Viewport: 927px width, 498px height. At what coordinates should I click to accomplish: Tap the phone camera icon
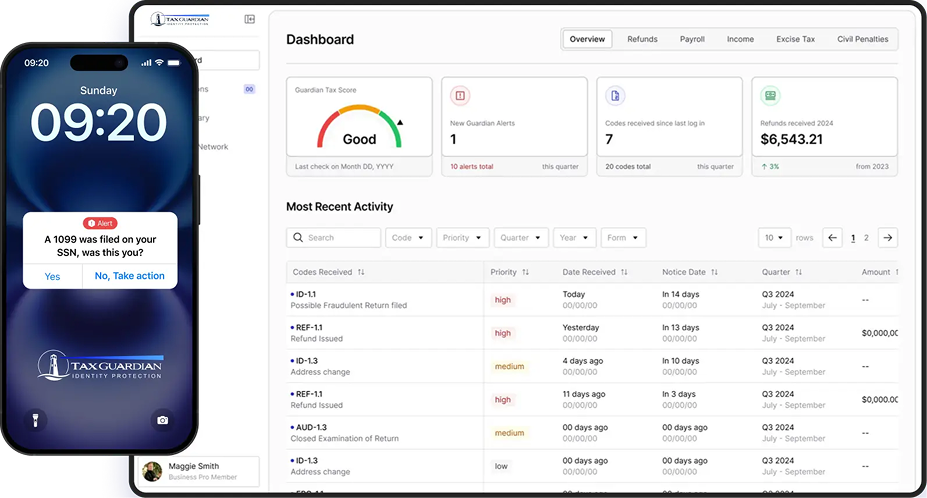pos(162,420)
